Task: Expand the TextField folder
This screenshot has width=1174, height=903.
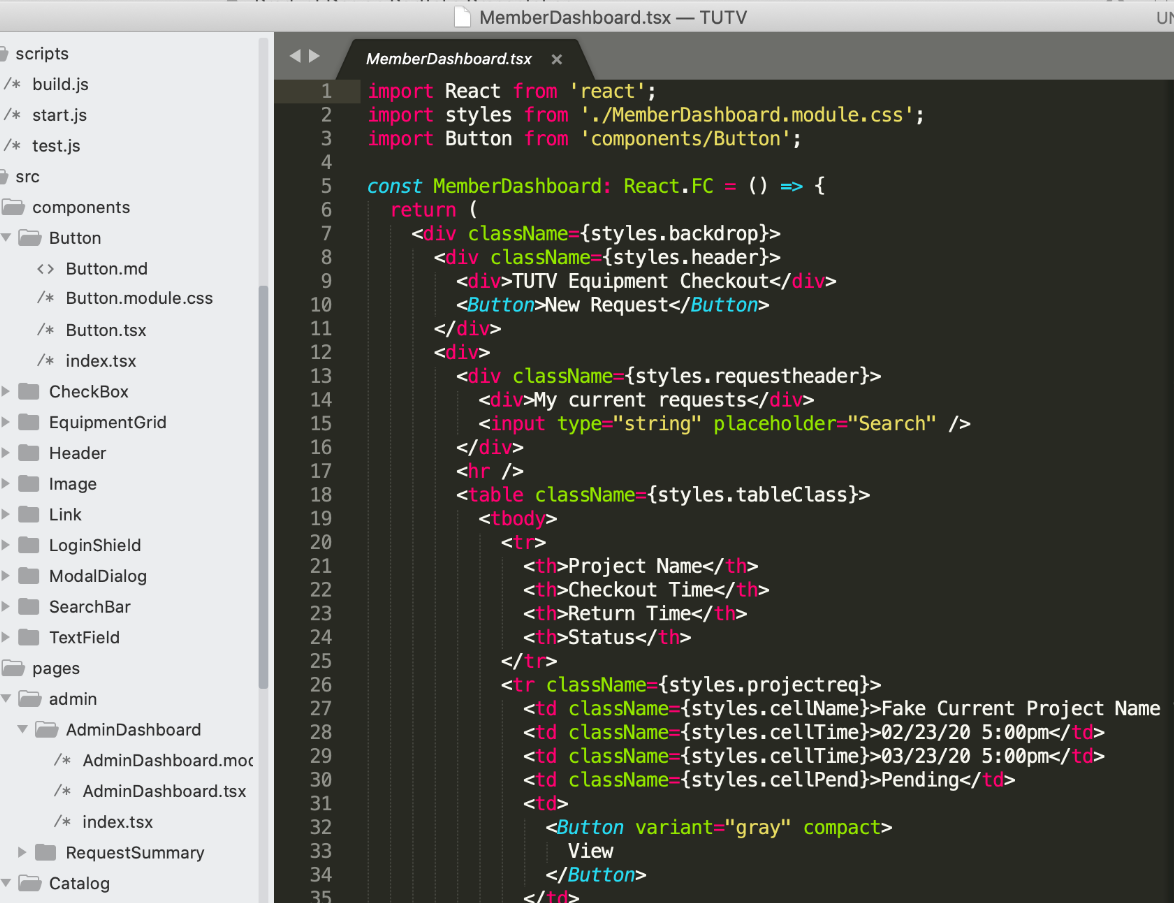Action: pyautogui.click(x=6, y=636)
